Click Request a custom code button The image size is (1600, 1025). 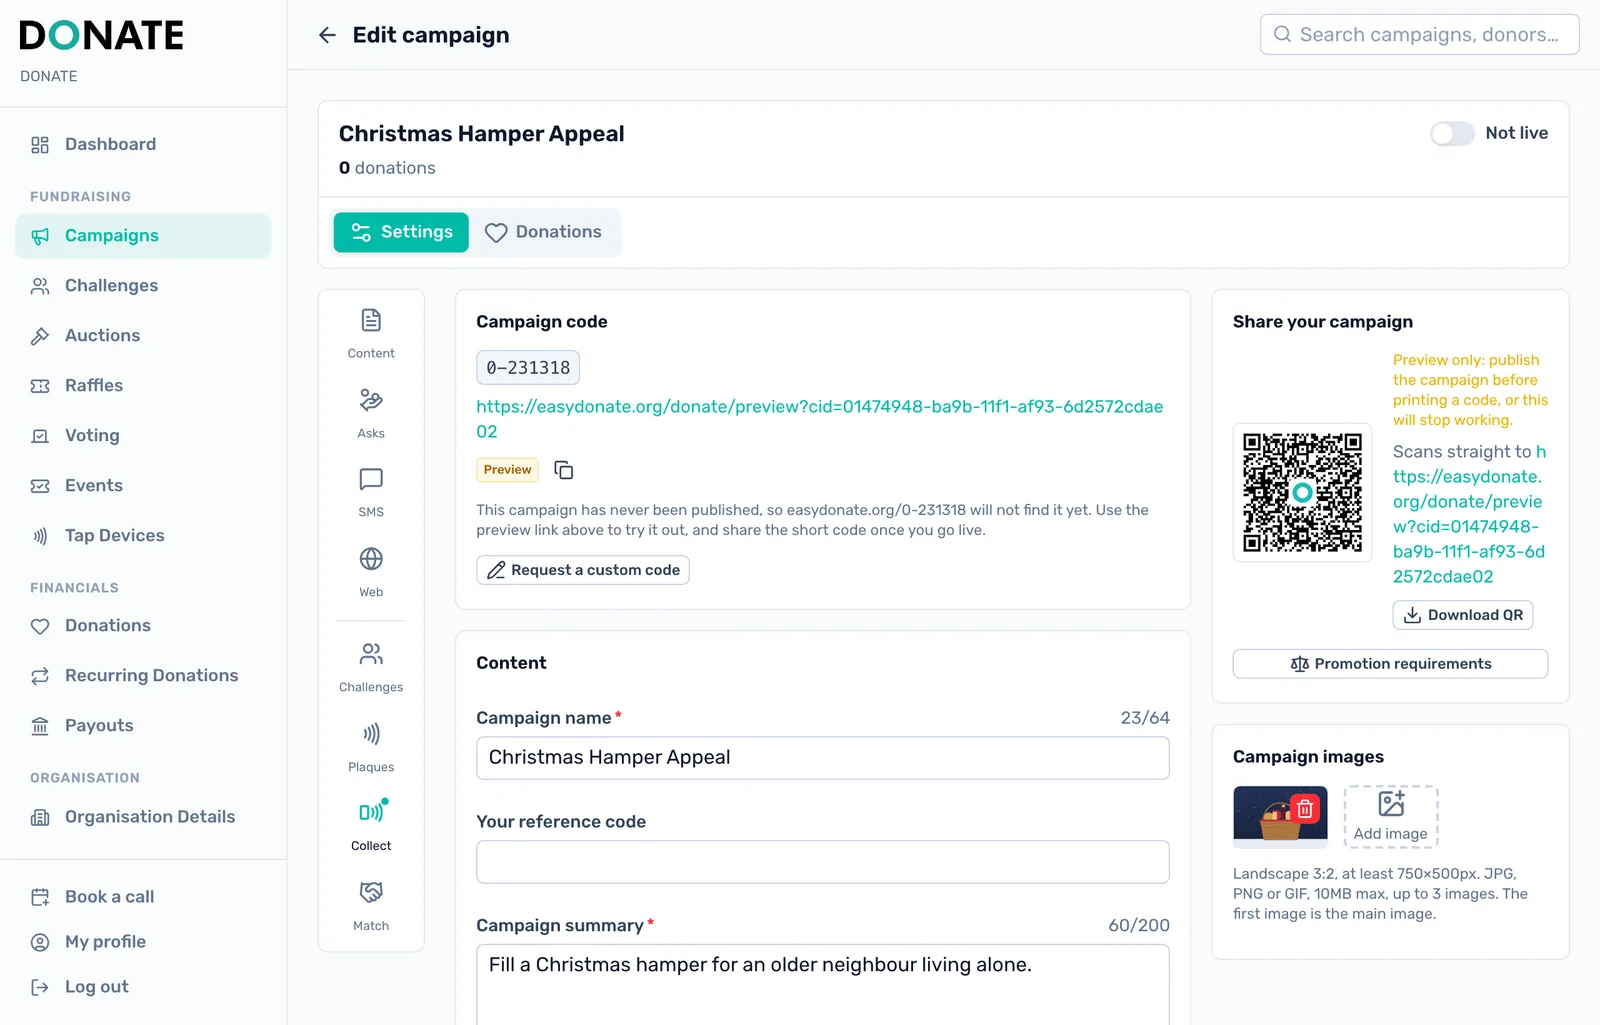tap(583, 570)
